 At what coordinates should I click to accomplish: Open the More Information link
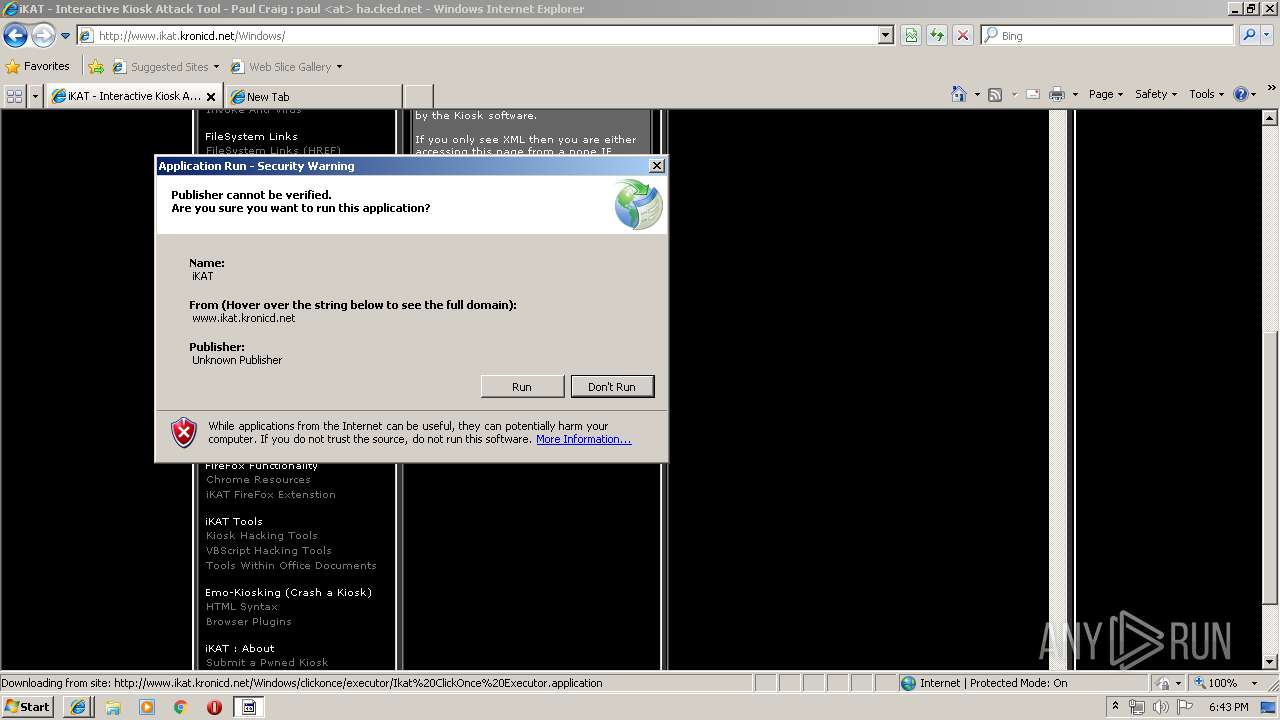pos(584,439)
